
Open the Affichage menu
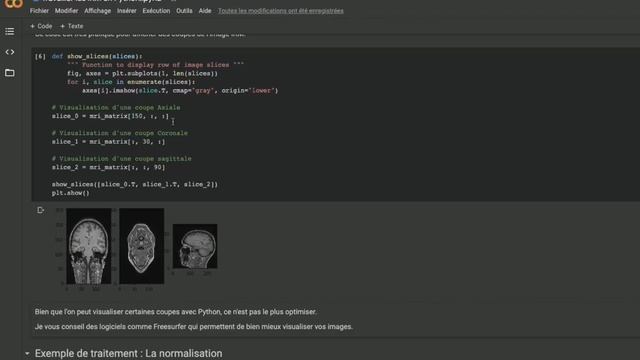click(98, 11)
